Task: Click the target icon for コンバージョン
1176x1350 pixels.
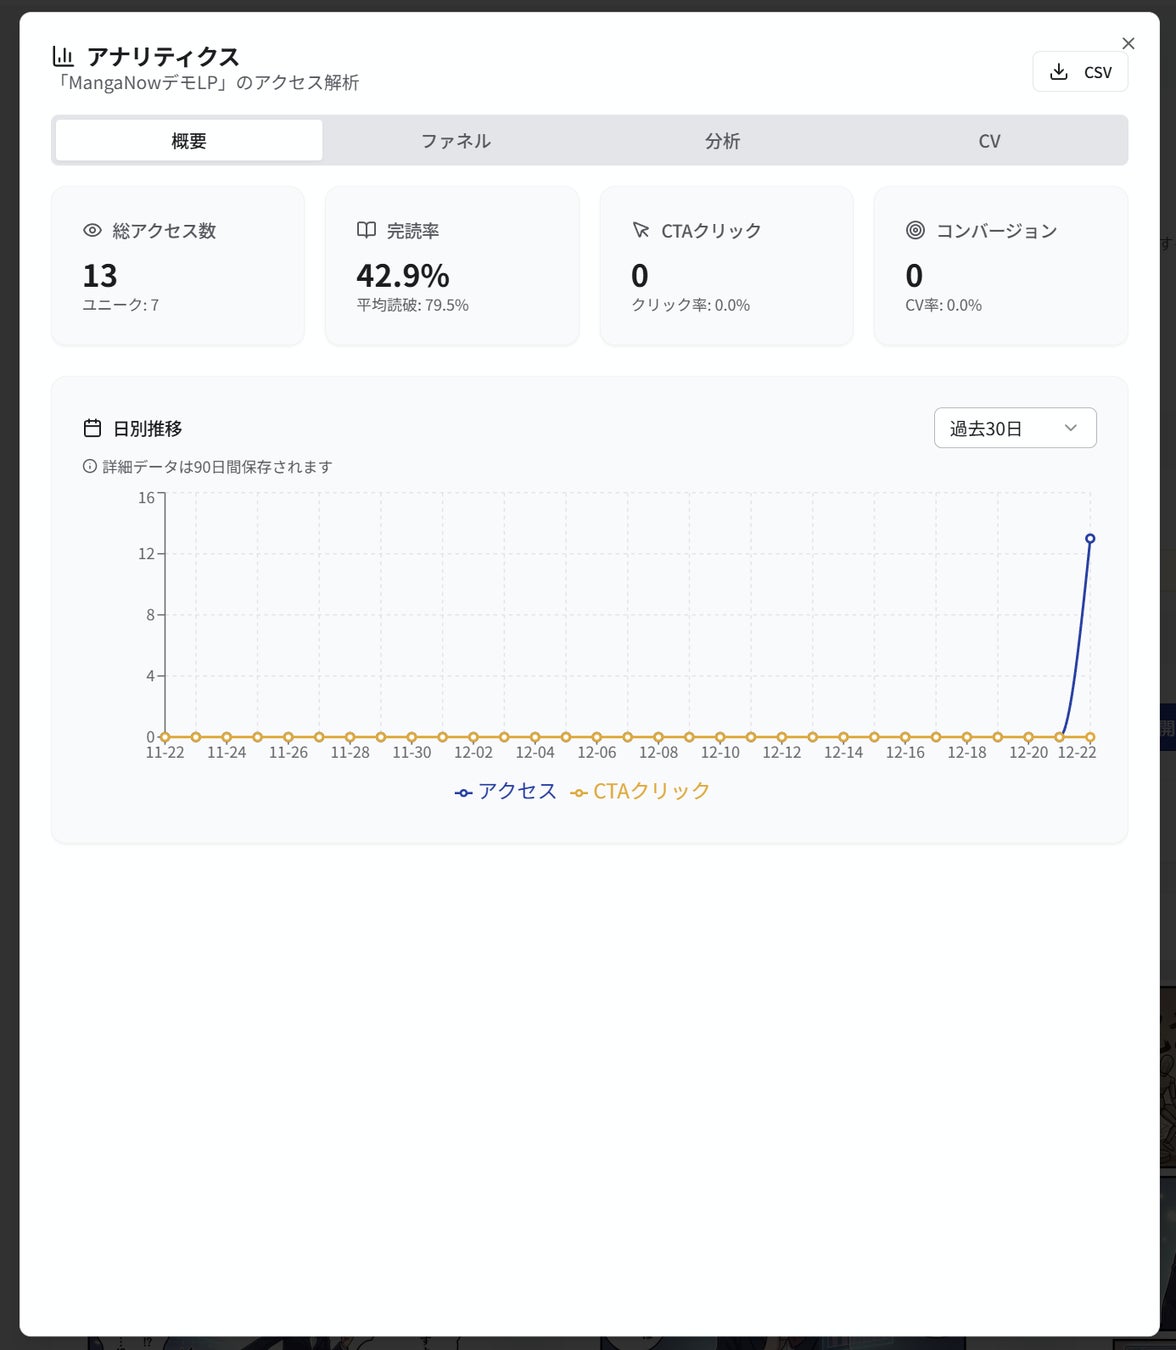Action: (x=915, y=230)
